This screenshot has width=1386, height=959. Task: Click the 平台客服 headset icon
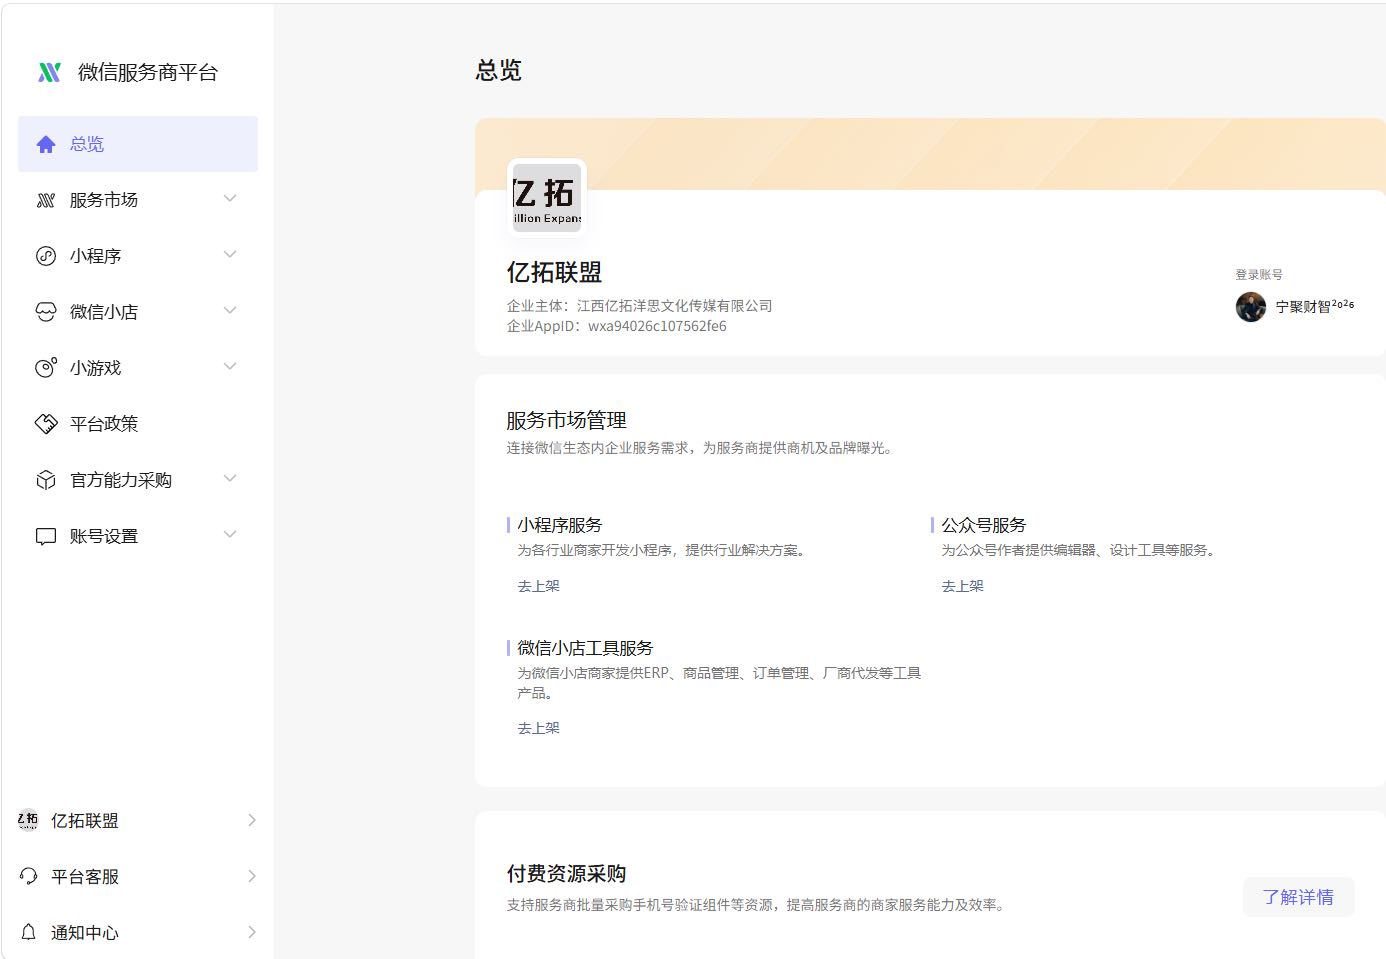28,876
